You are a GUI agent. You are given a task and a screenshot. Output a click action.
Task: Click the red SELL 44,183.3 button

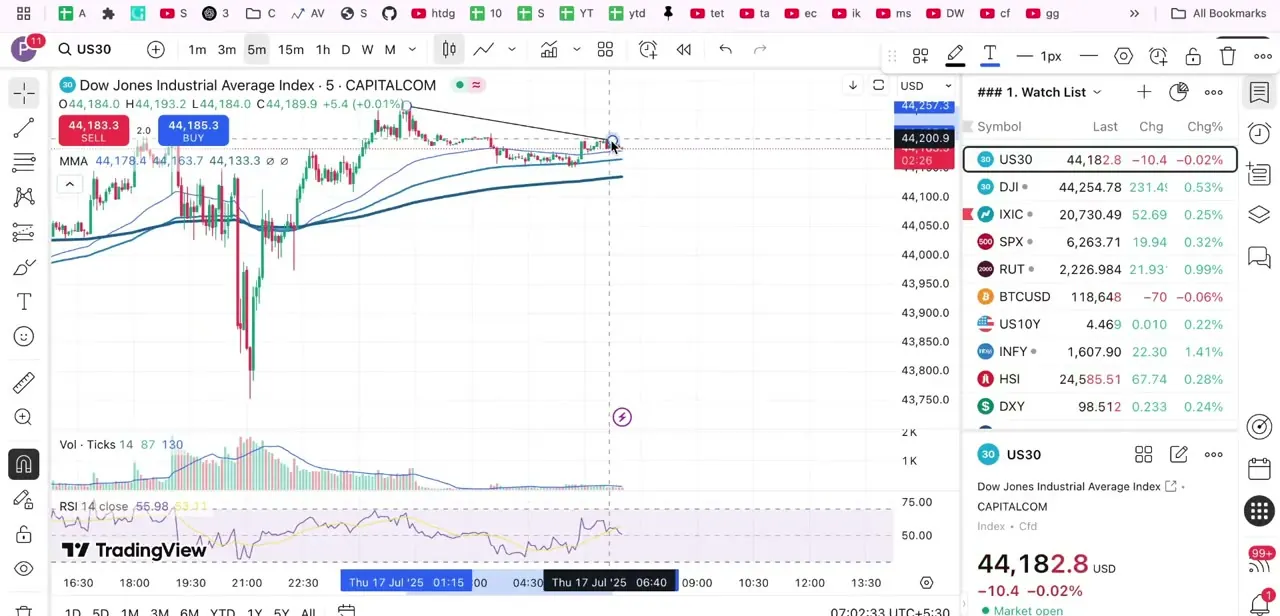(93, 130)
